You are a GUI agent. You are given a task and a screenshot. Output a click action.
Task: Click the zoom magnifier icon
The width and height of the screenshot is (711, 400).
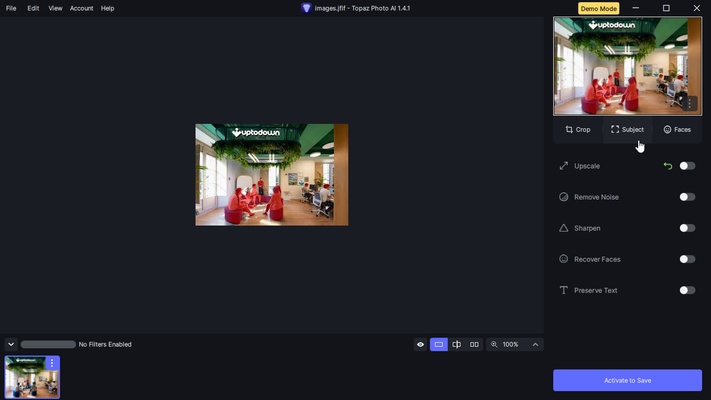pyautogui.click(x=494, y=345)
